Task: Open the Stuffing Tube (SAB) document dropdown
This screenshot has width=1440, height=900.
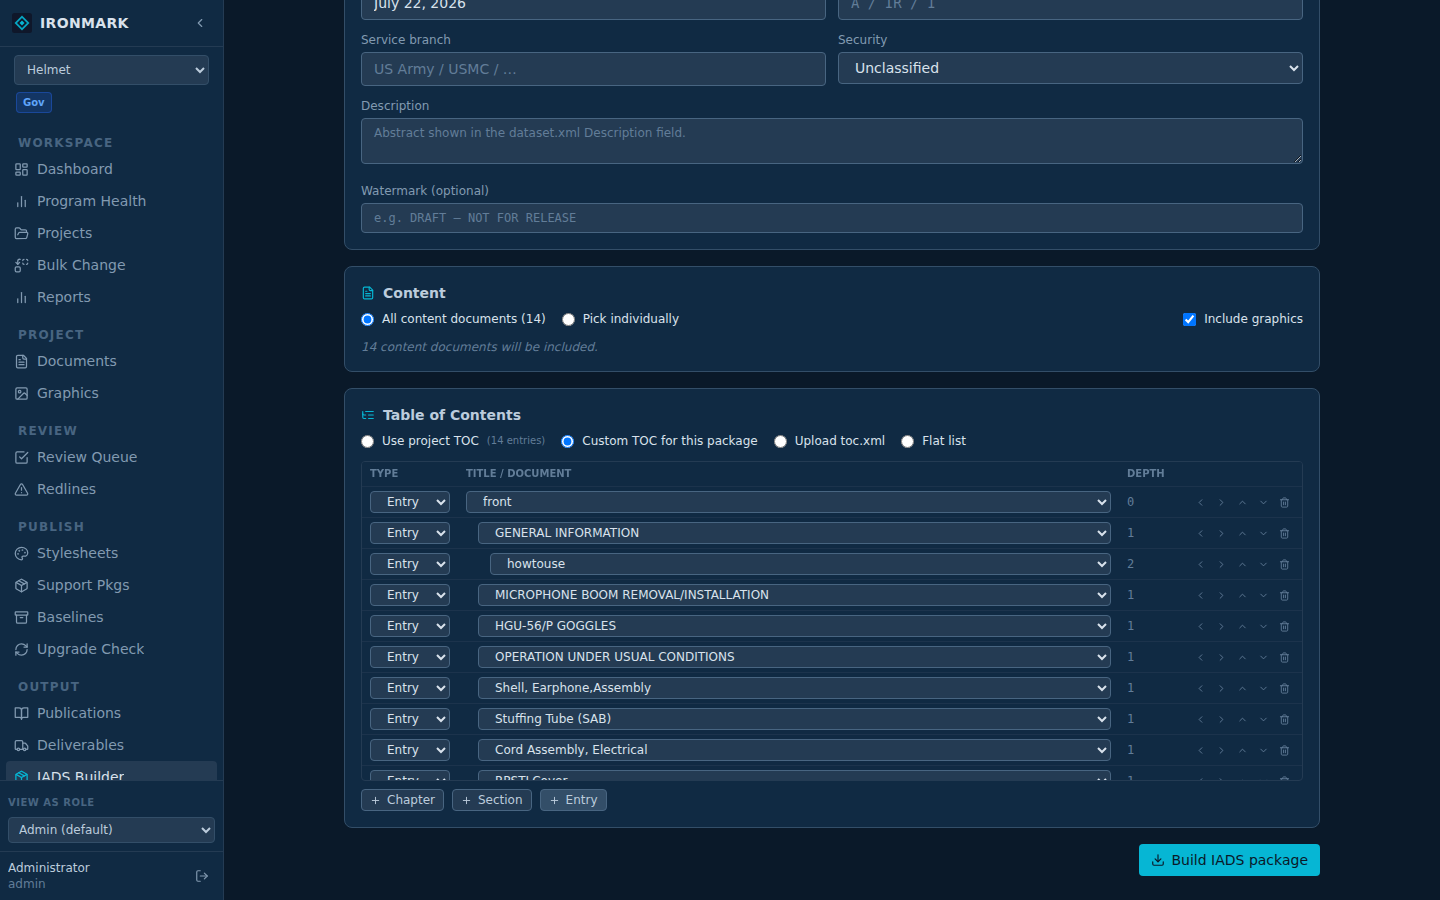Action: click(794, 719)
